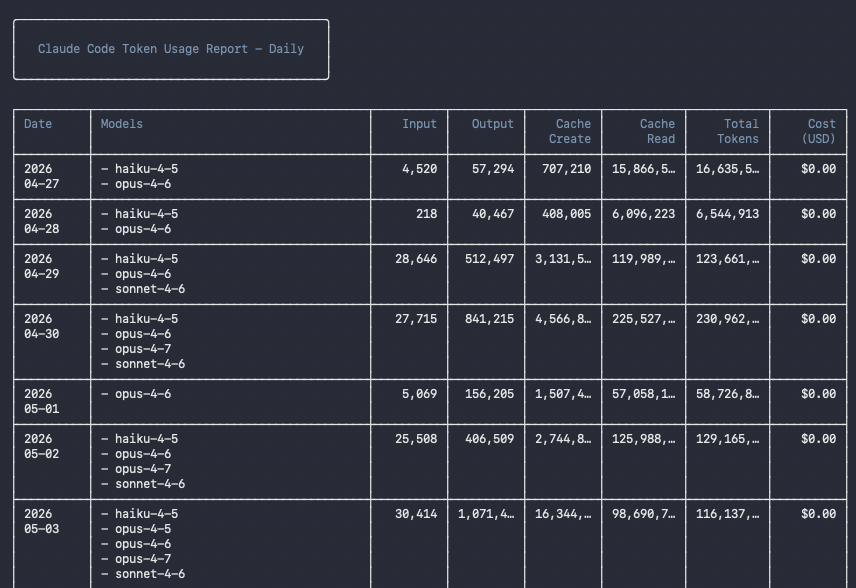Click the truncated total tokens value 230,962,…

click(x=728, y=319)
